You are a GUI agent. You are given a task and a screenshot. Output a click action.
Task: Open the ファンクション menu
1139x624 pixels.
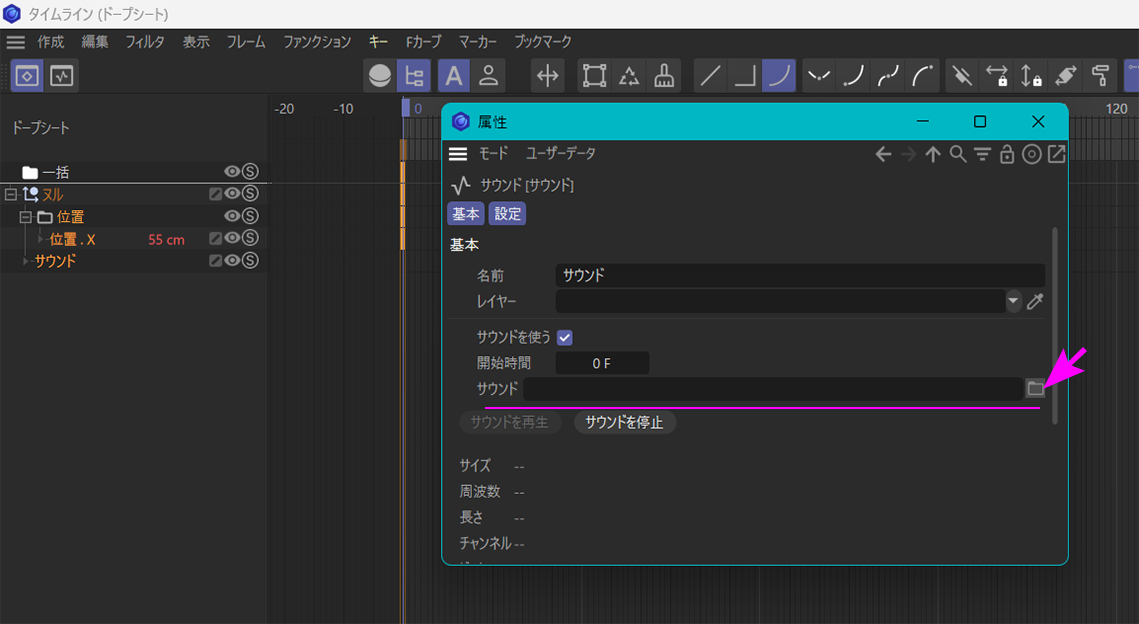click(x=317, y=42)
